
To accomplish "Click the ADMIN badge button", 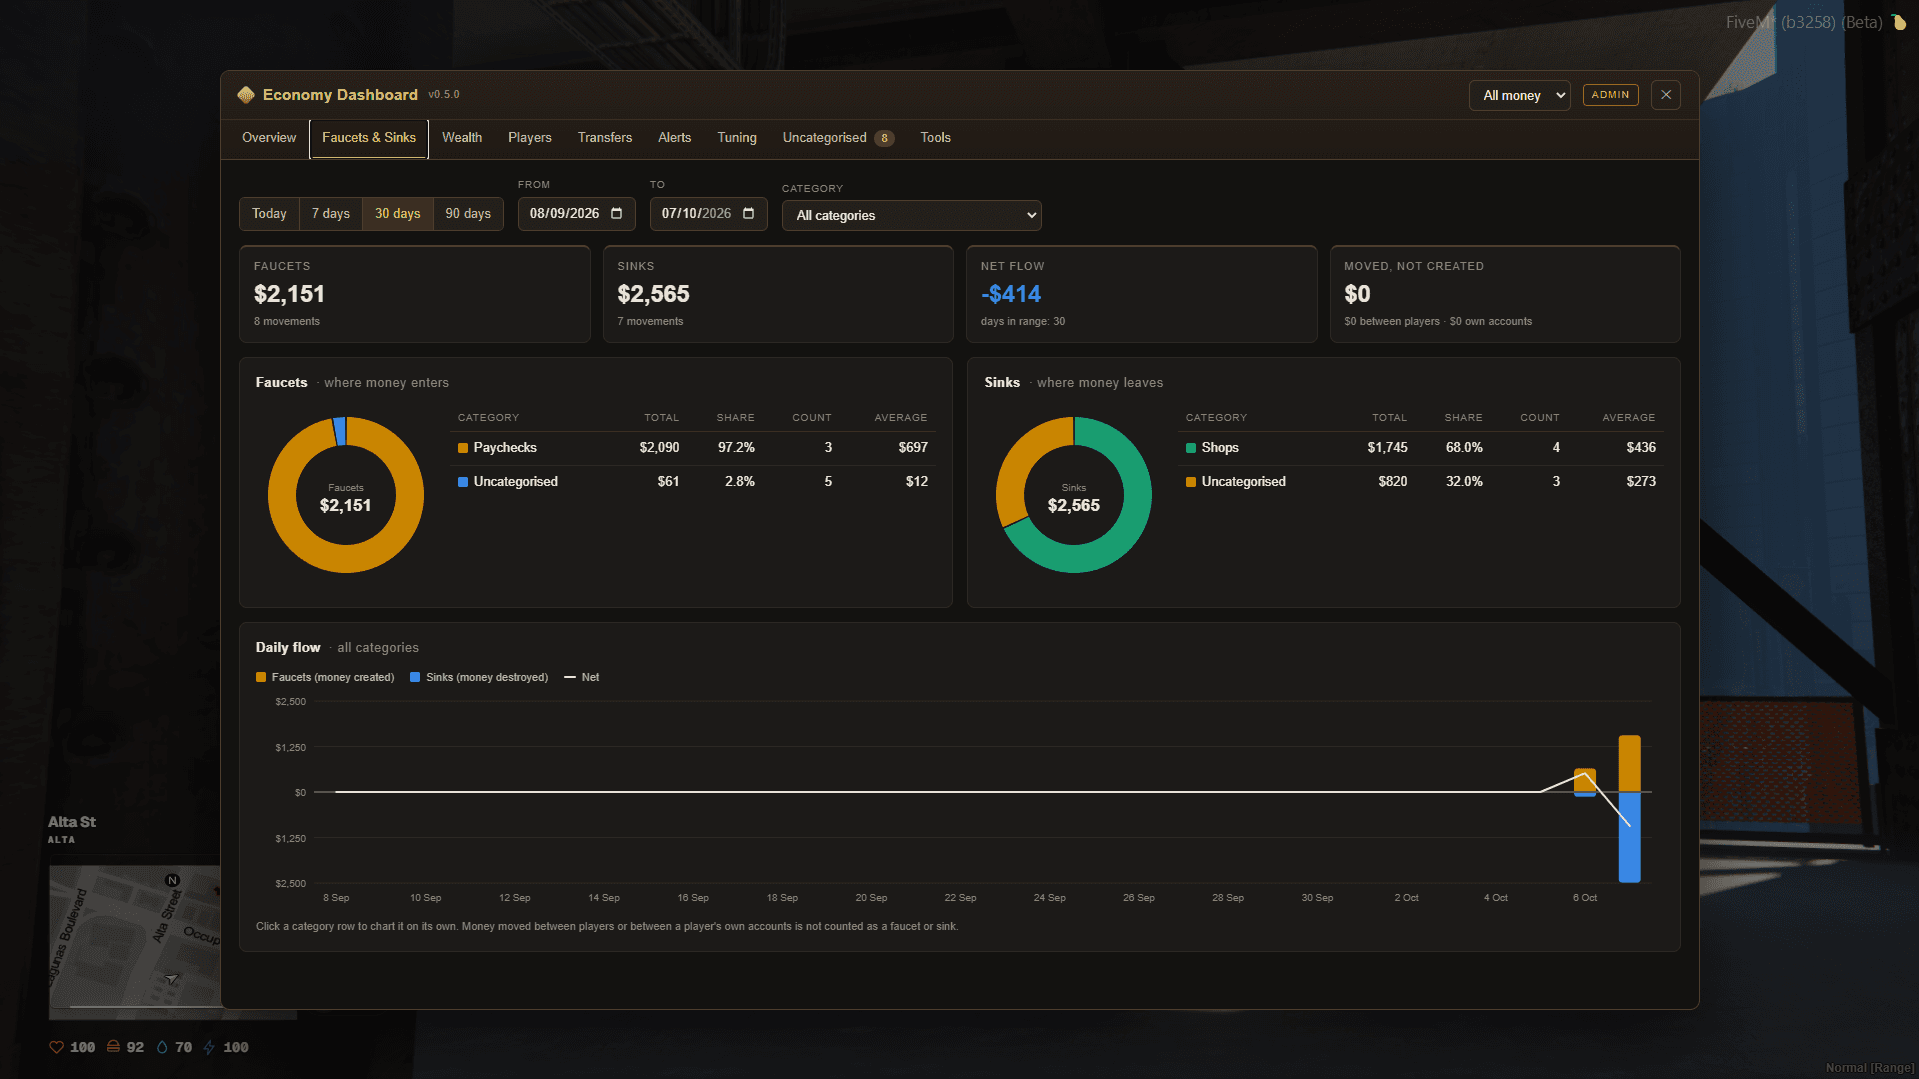I will click(1610, 95).
